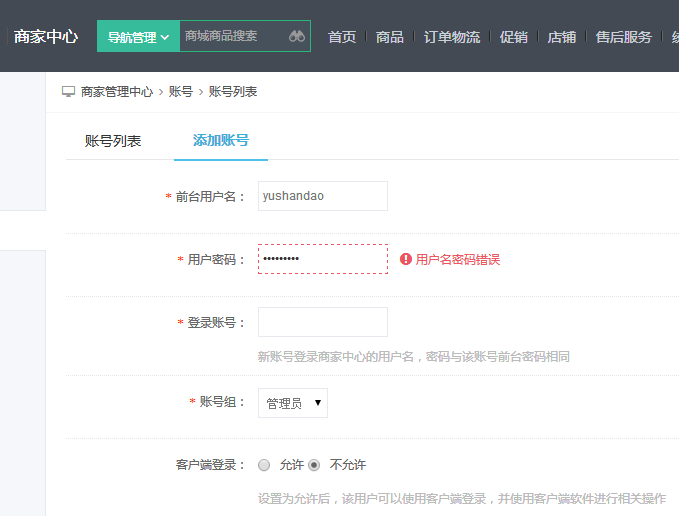Select the 允许 radio button
This screenshot has width=679, height=516.
[264, 465]
